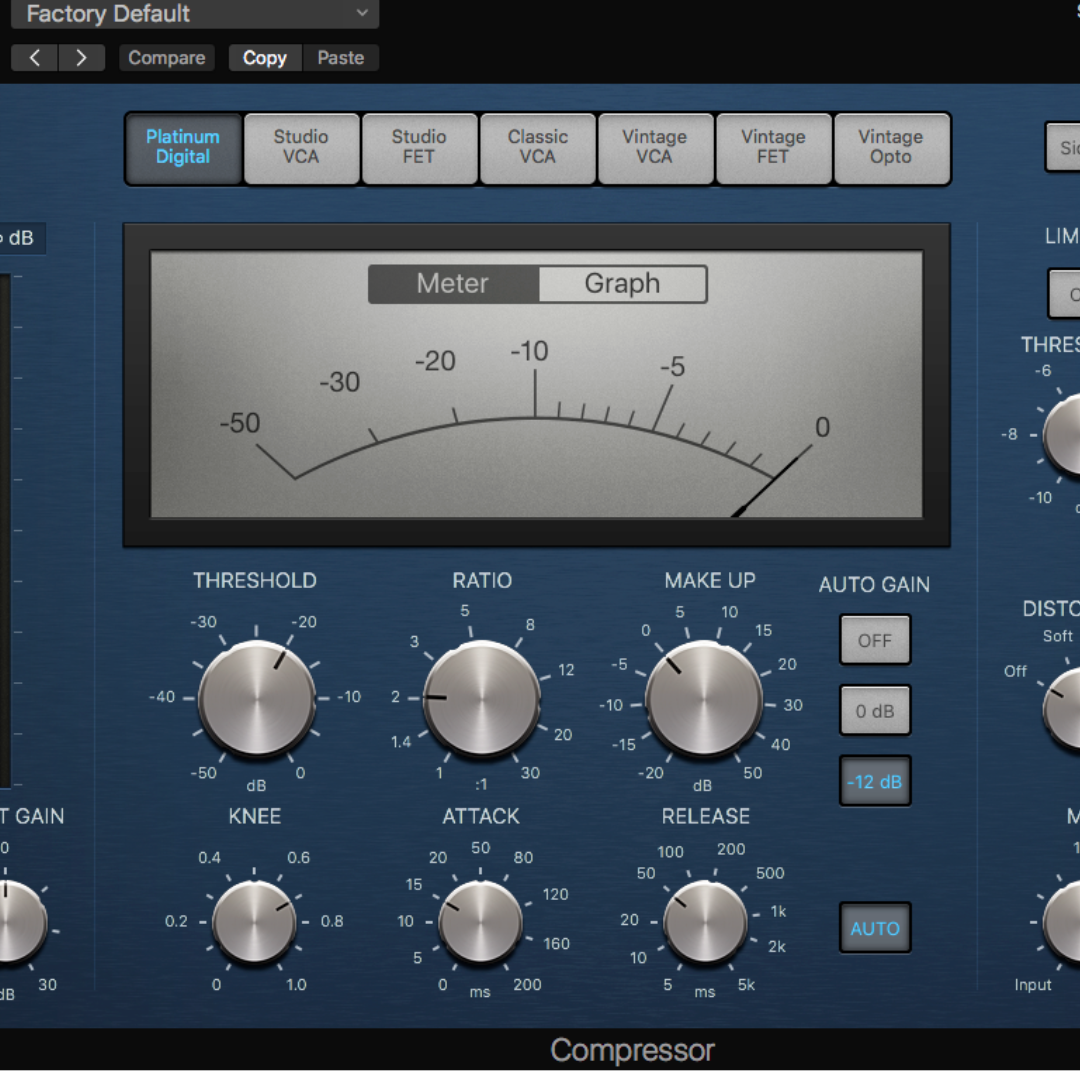
Task: Toggle the AUTO release mode
Action: pyautogui.click(x=875, y=927)
